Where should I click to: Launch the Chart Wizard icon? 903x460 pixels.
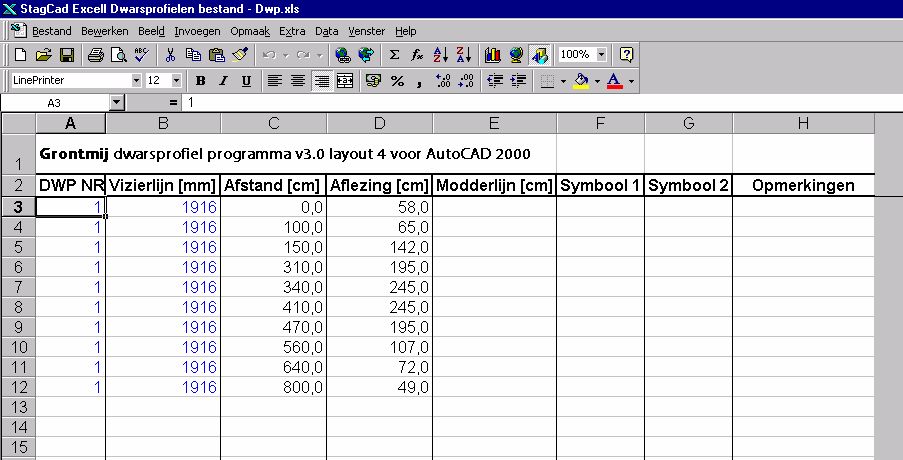[492, 55]
